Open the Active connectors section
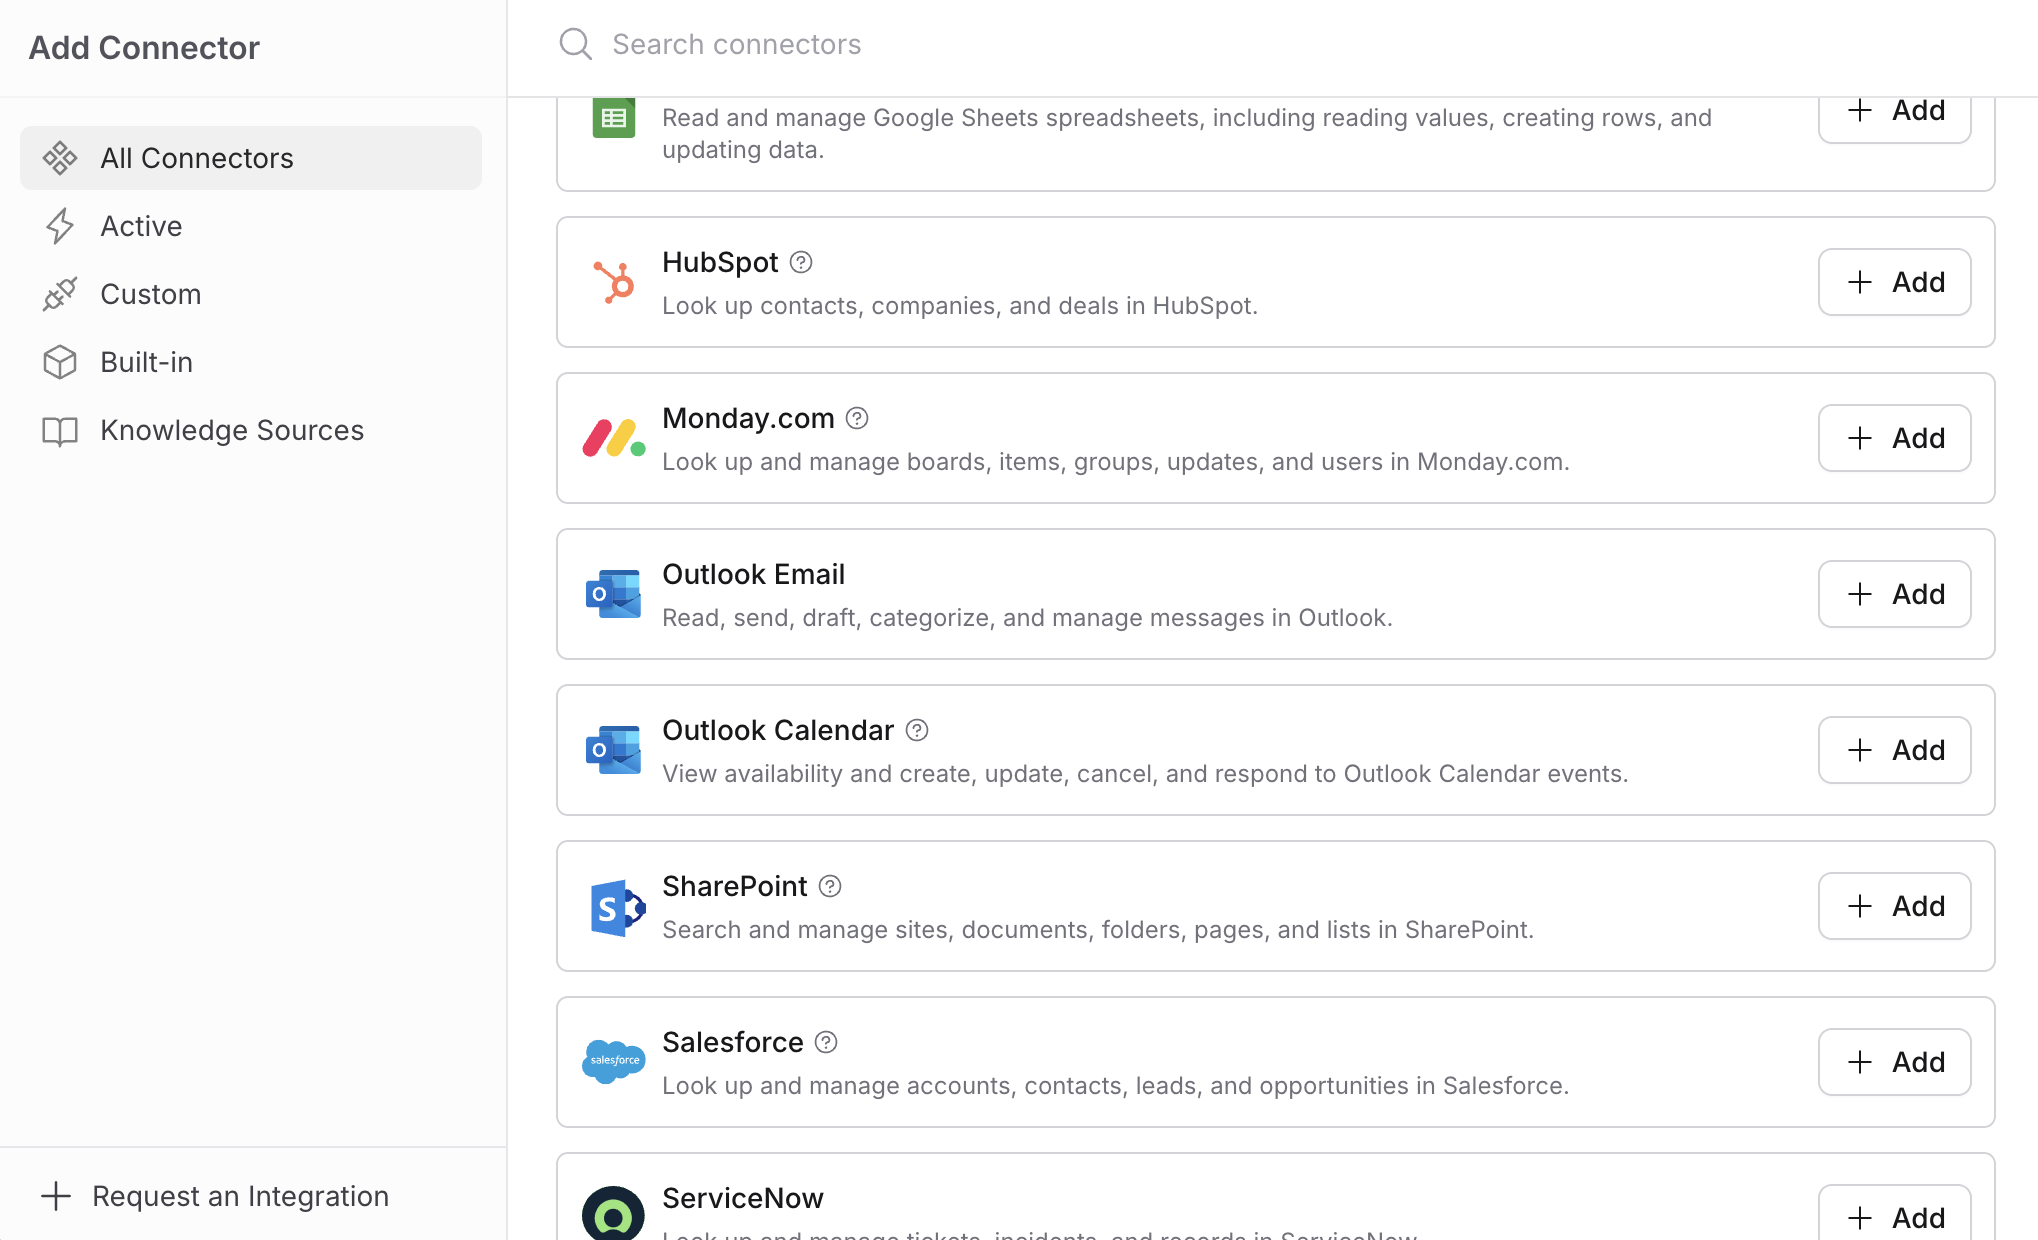The image size is (2038, 1240). point(251,226)
